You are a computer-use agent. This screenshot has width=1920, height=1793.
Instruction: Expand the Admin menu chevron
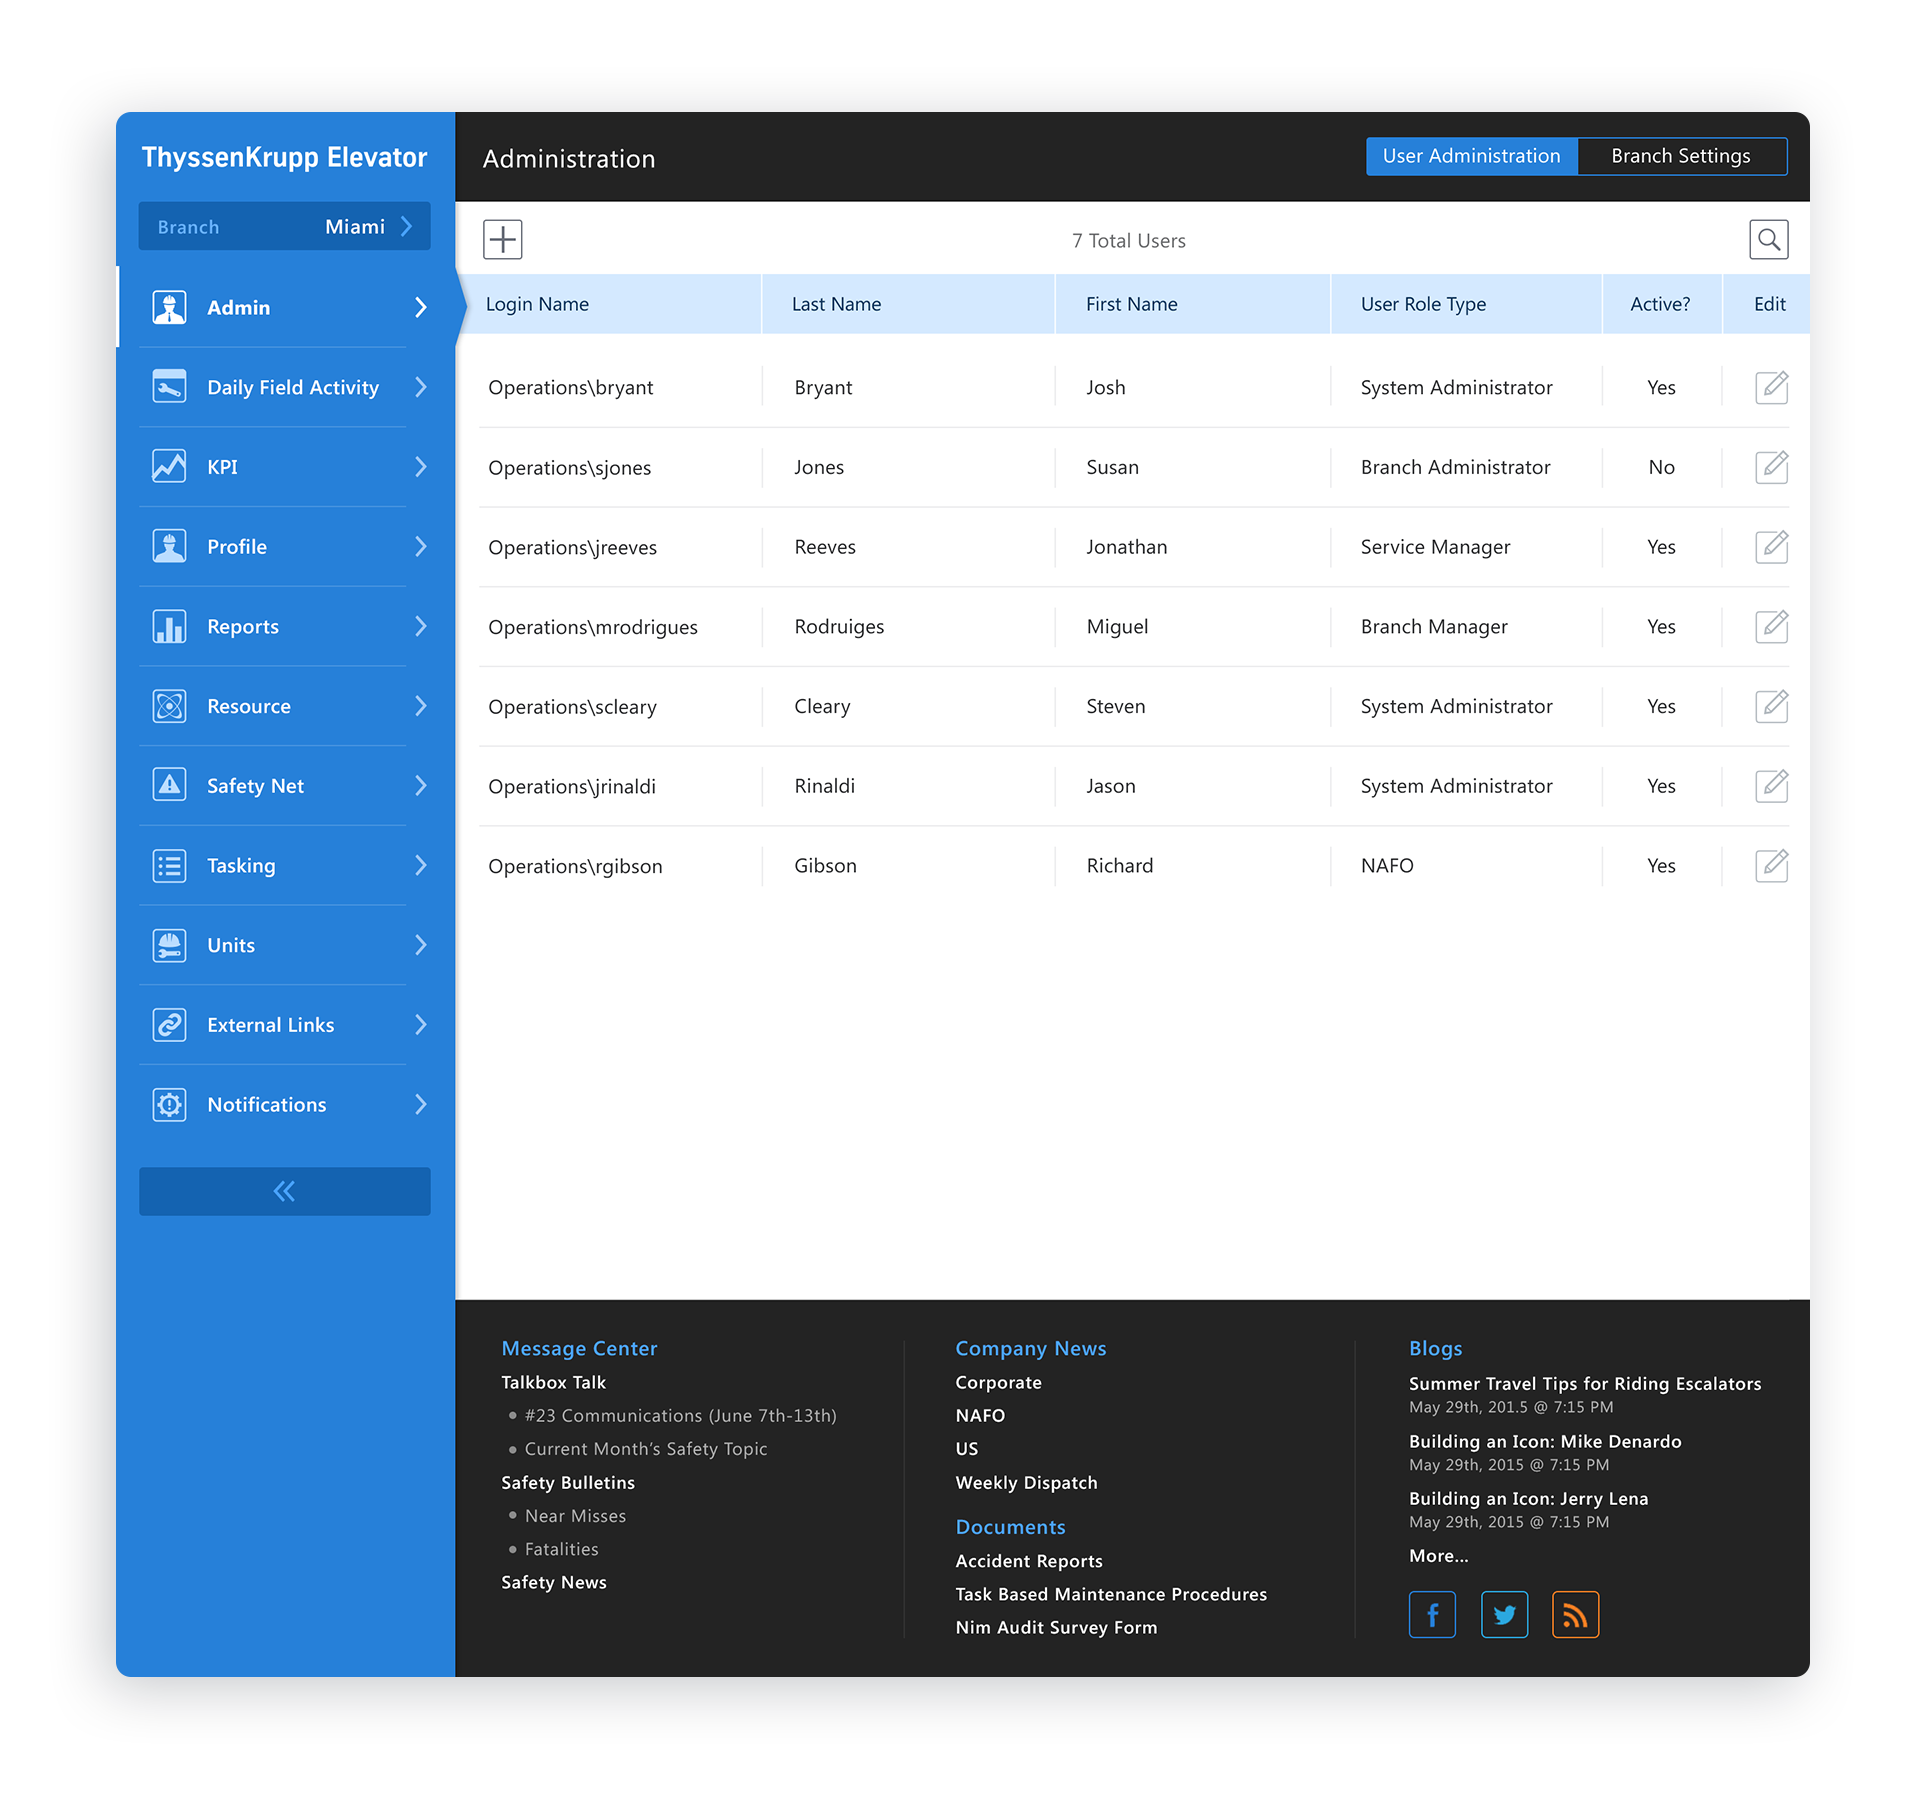tap(421, 307)
